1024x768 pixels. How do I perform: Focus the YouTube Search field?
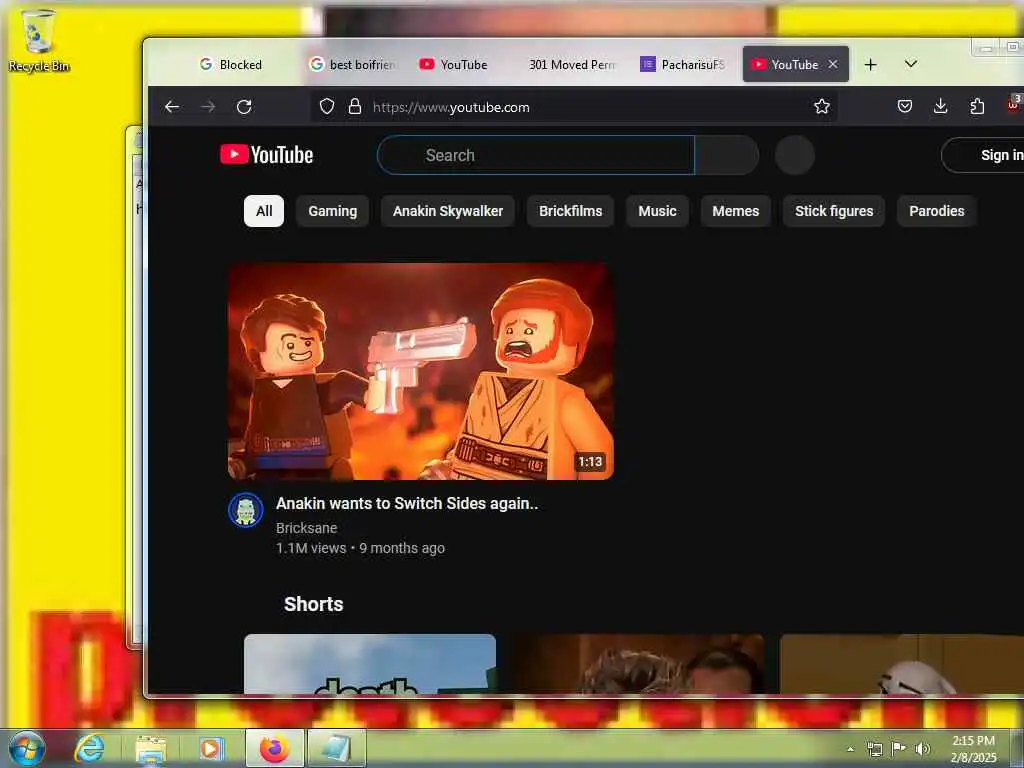coord(536,155)
